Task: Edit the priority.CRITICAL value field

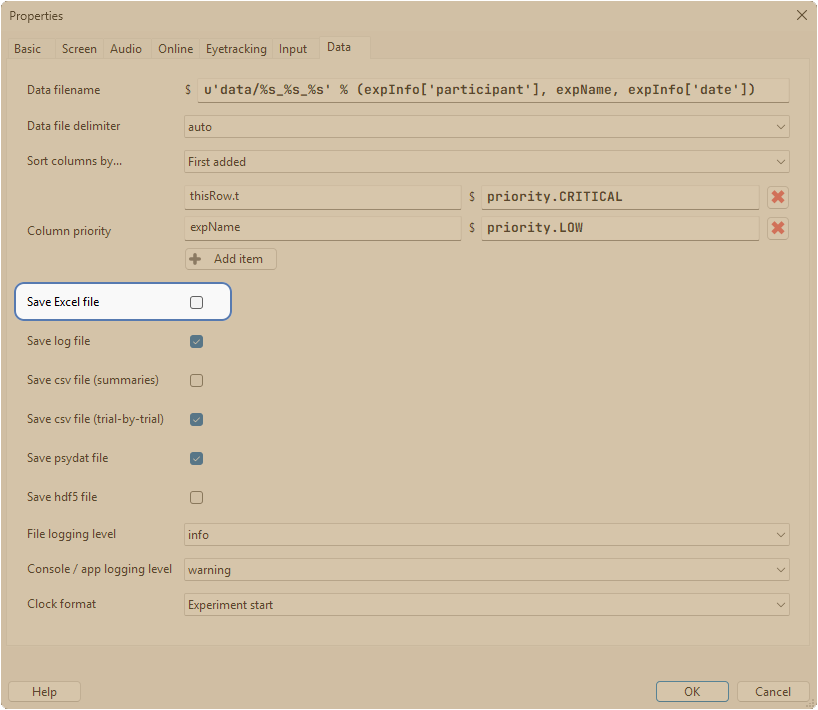Action: click(620, 197)
